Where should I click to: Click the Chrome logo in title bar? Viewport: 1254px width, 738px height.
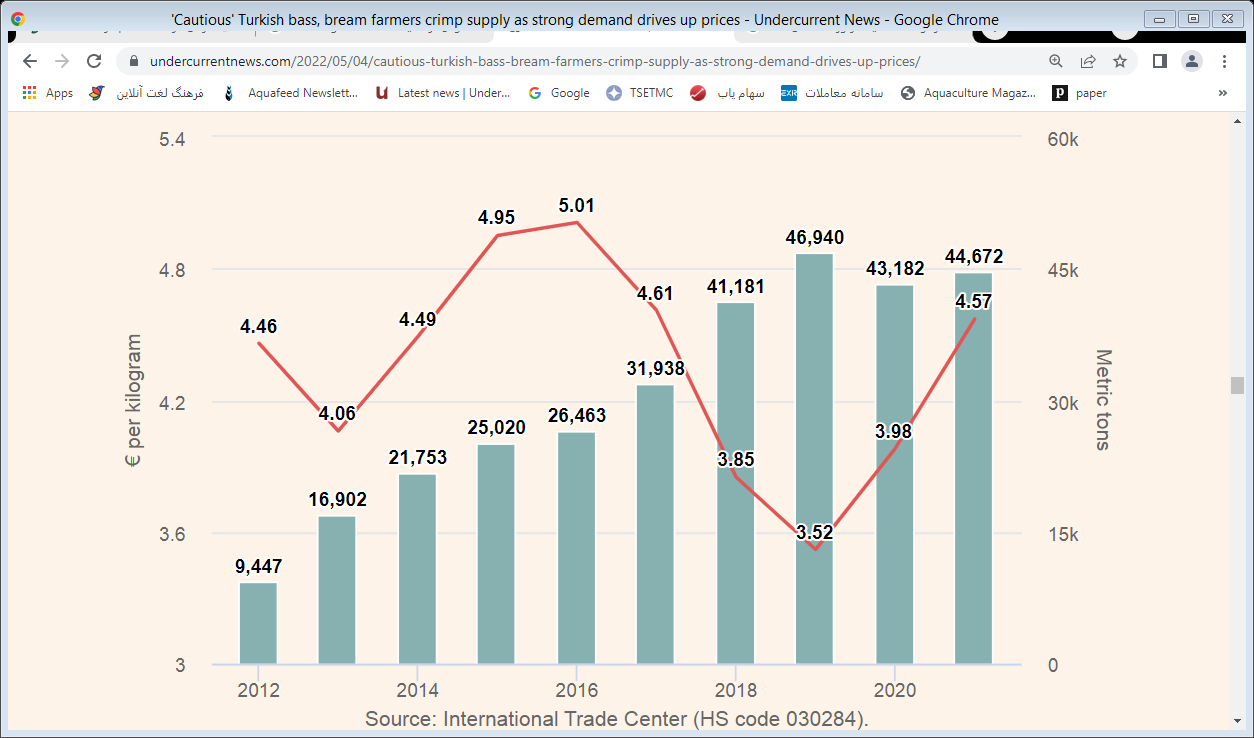[x=18, y=19]
